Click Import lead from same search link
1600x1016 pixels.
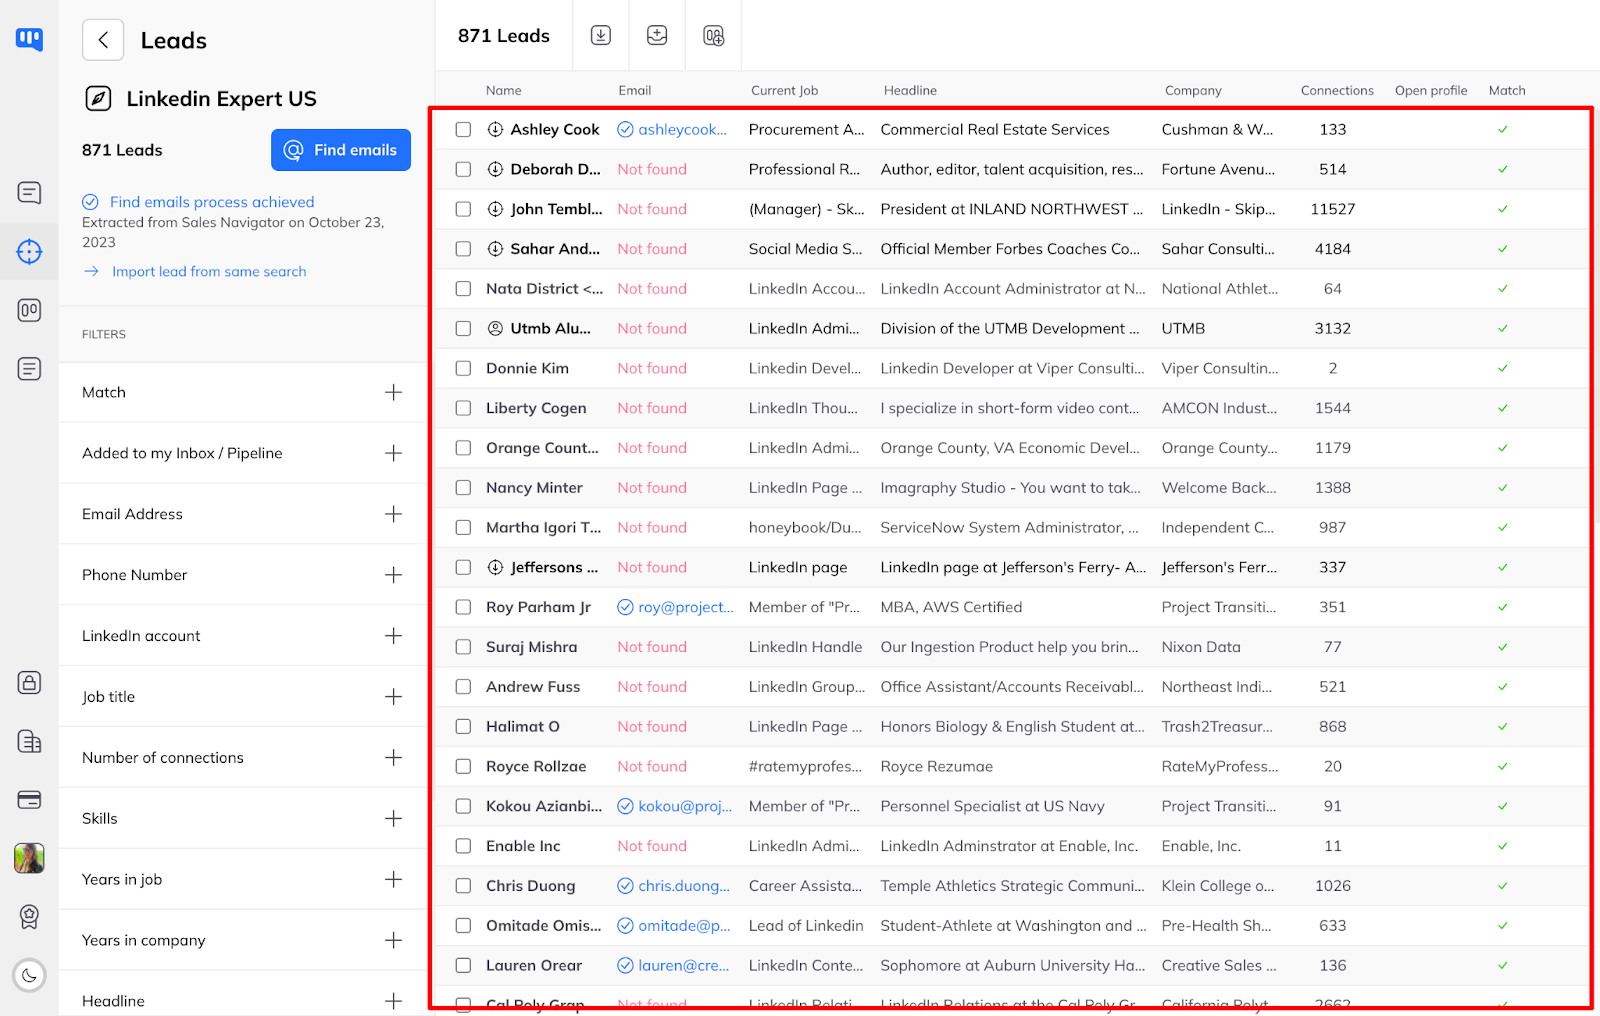tap(209, 271)
